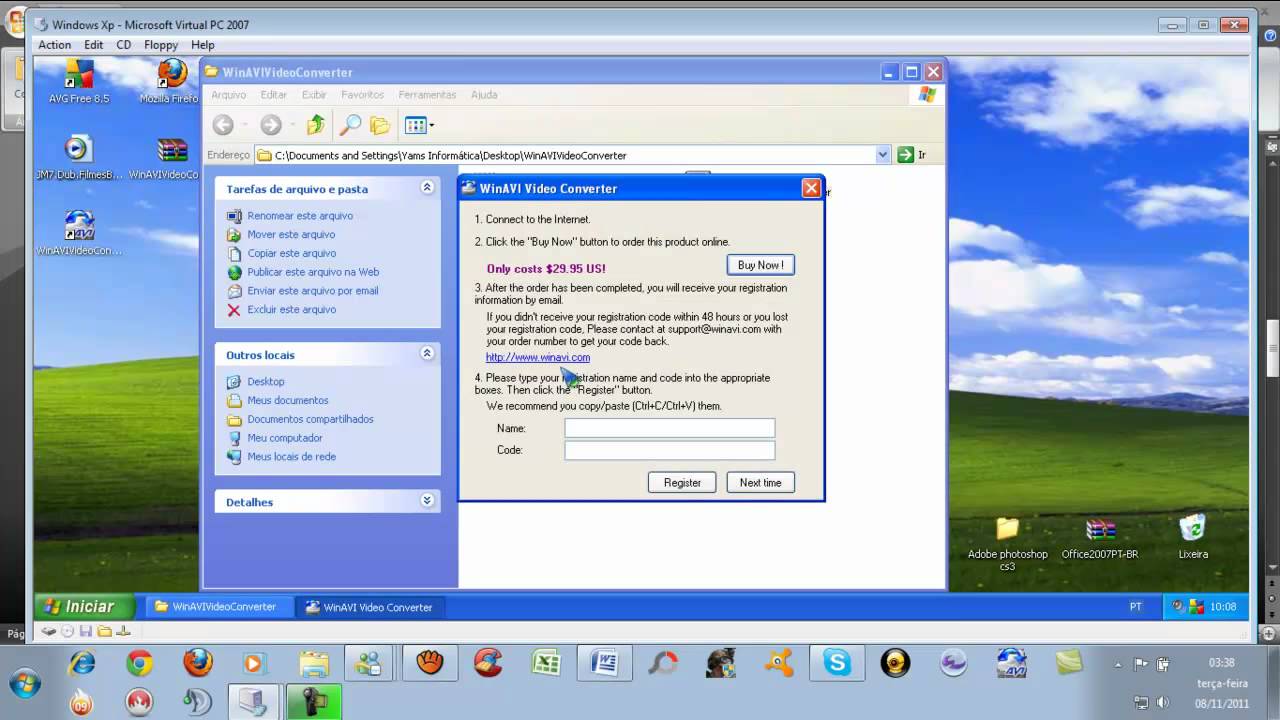The height and width of the screenshot is (720, 1280).
Task: Open the AVG Free 8.5 desktop shortcut
Action: (79, 81)
